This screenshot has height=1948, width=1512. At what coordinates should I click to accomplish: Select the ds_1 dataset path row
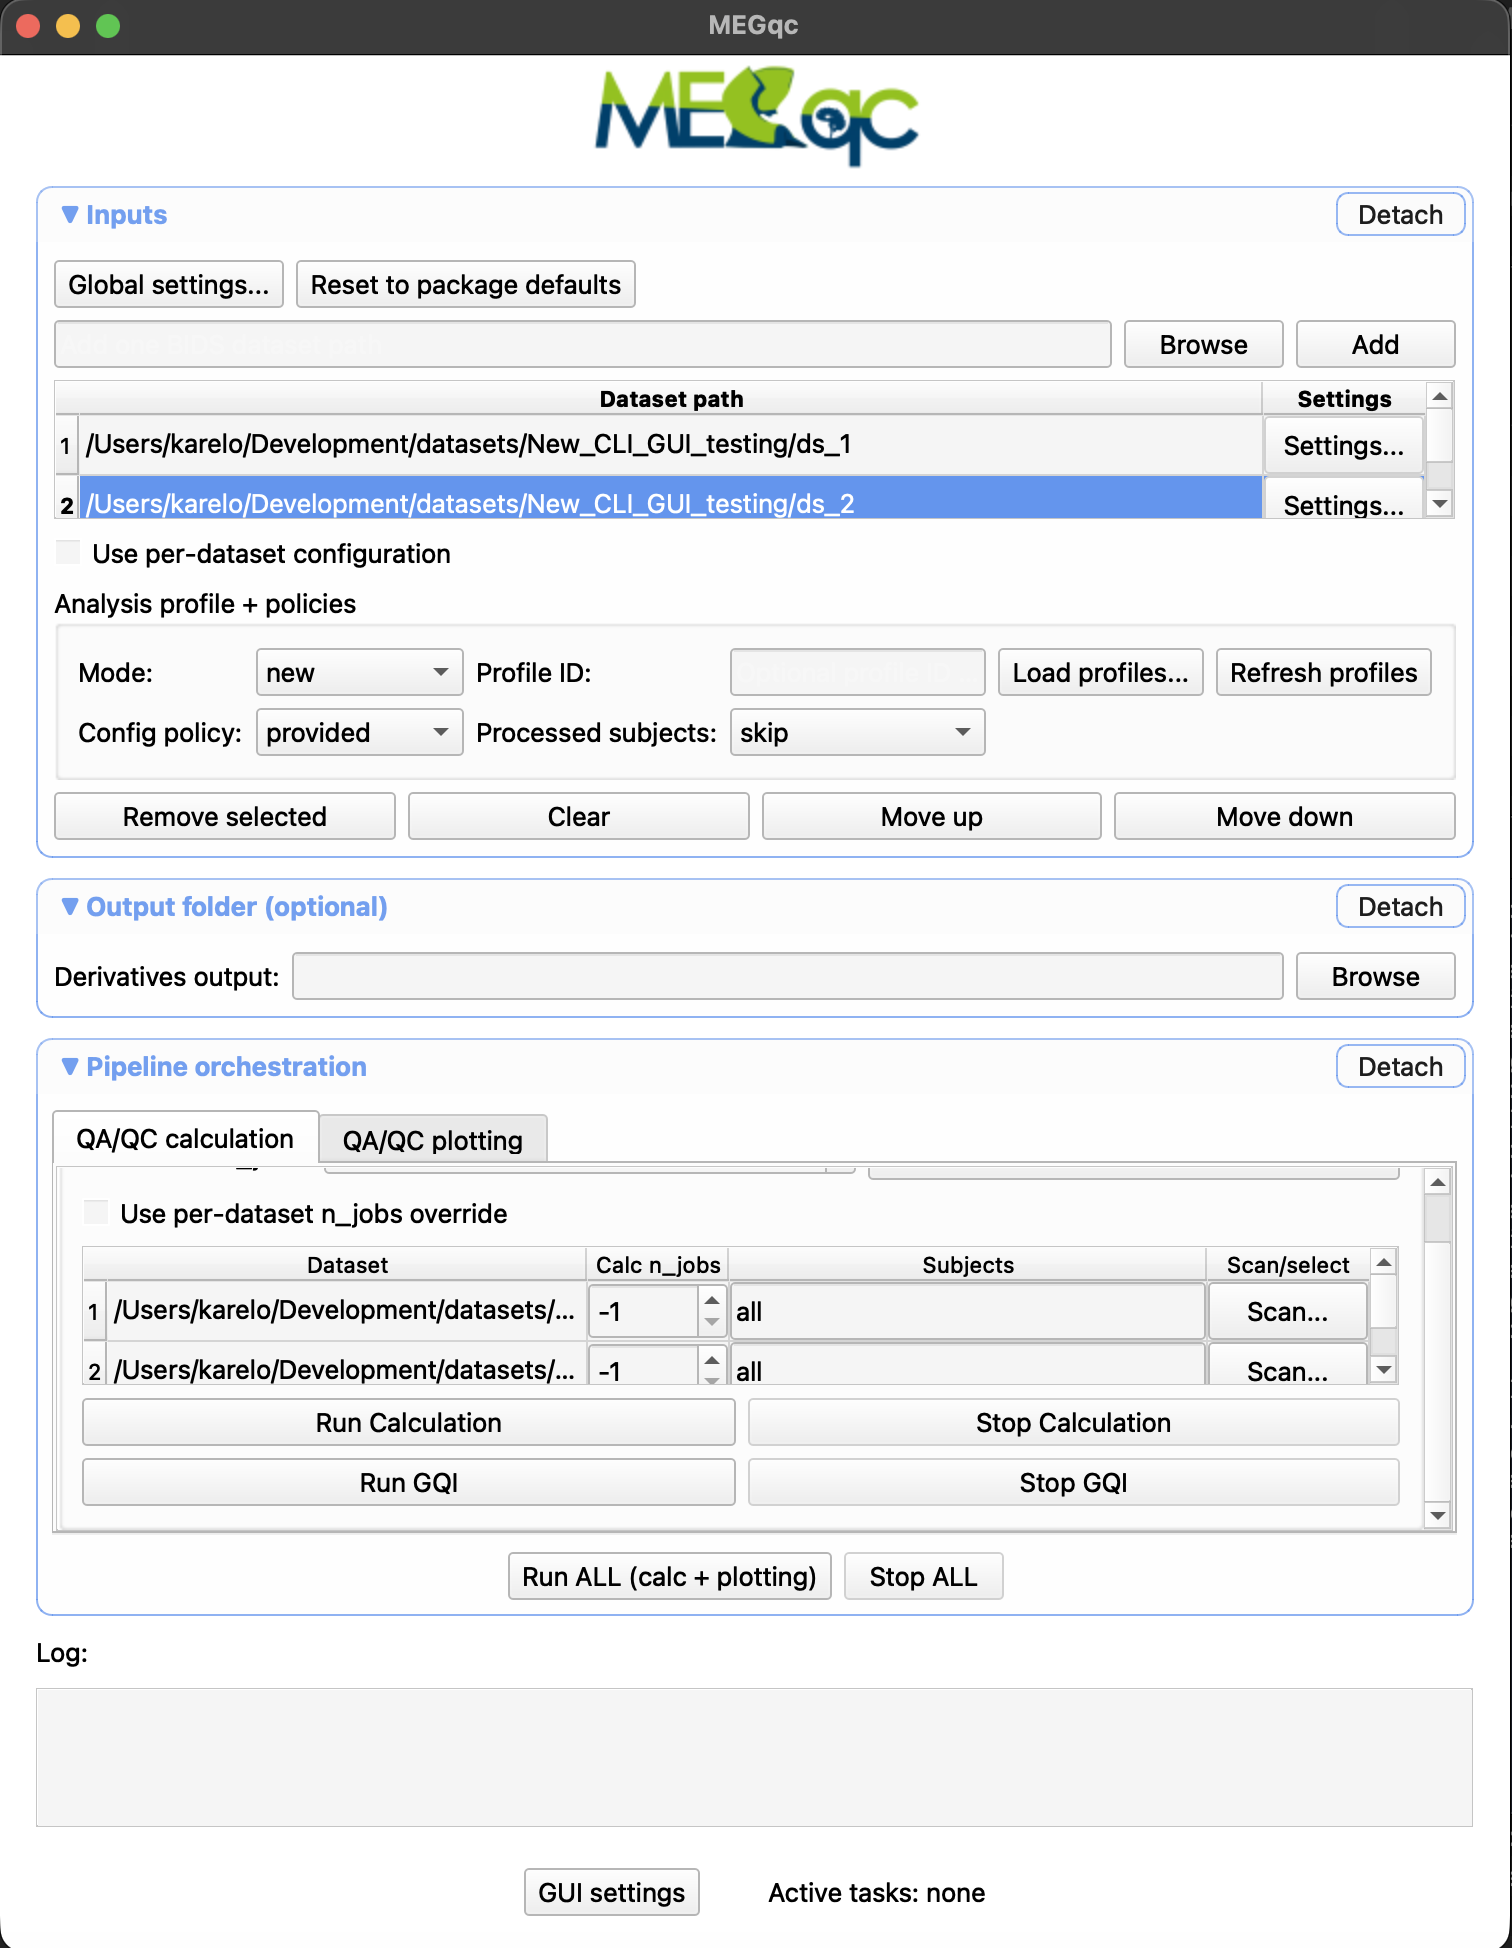[668, 445]
